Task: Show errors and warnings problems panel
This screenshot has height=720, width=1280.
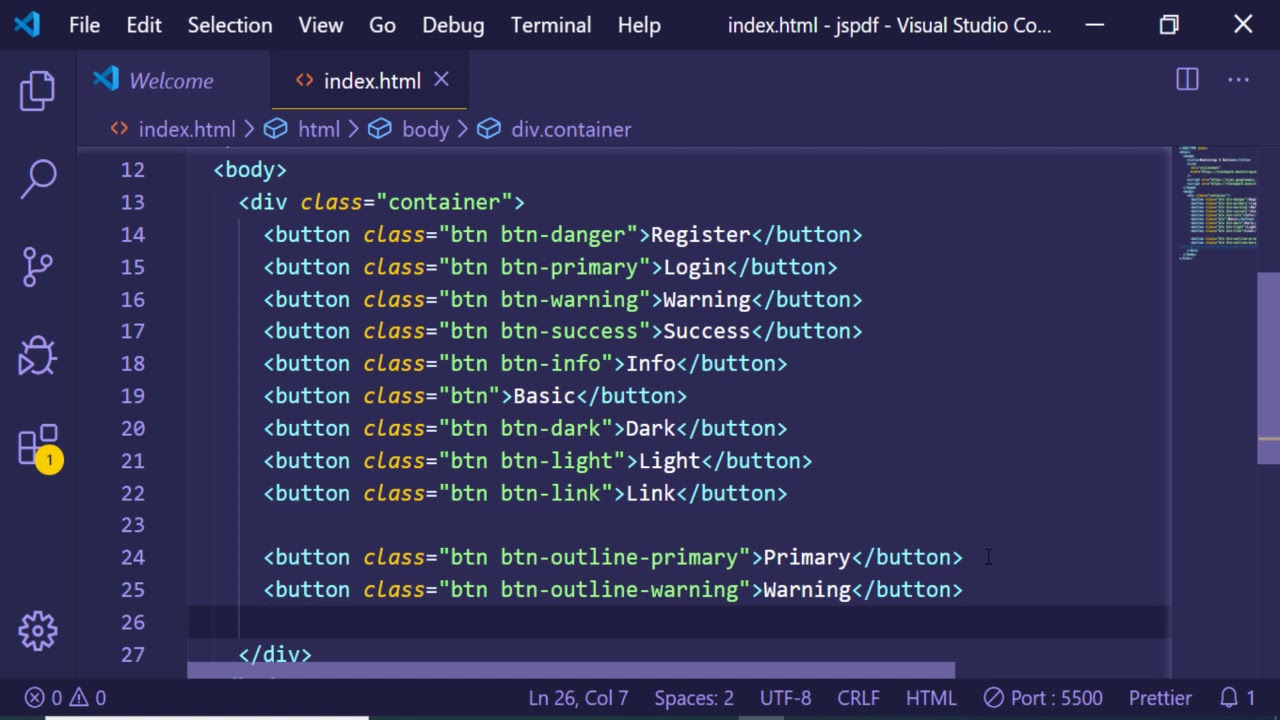Action: pyautogui.click(x=66, y=698)
